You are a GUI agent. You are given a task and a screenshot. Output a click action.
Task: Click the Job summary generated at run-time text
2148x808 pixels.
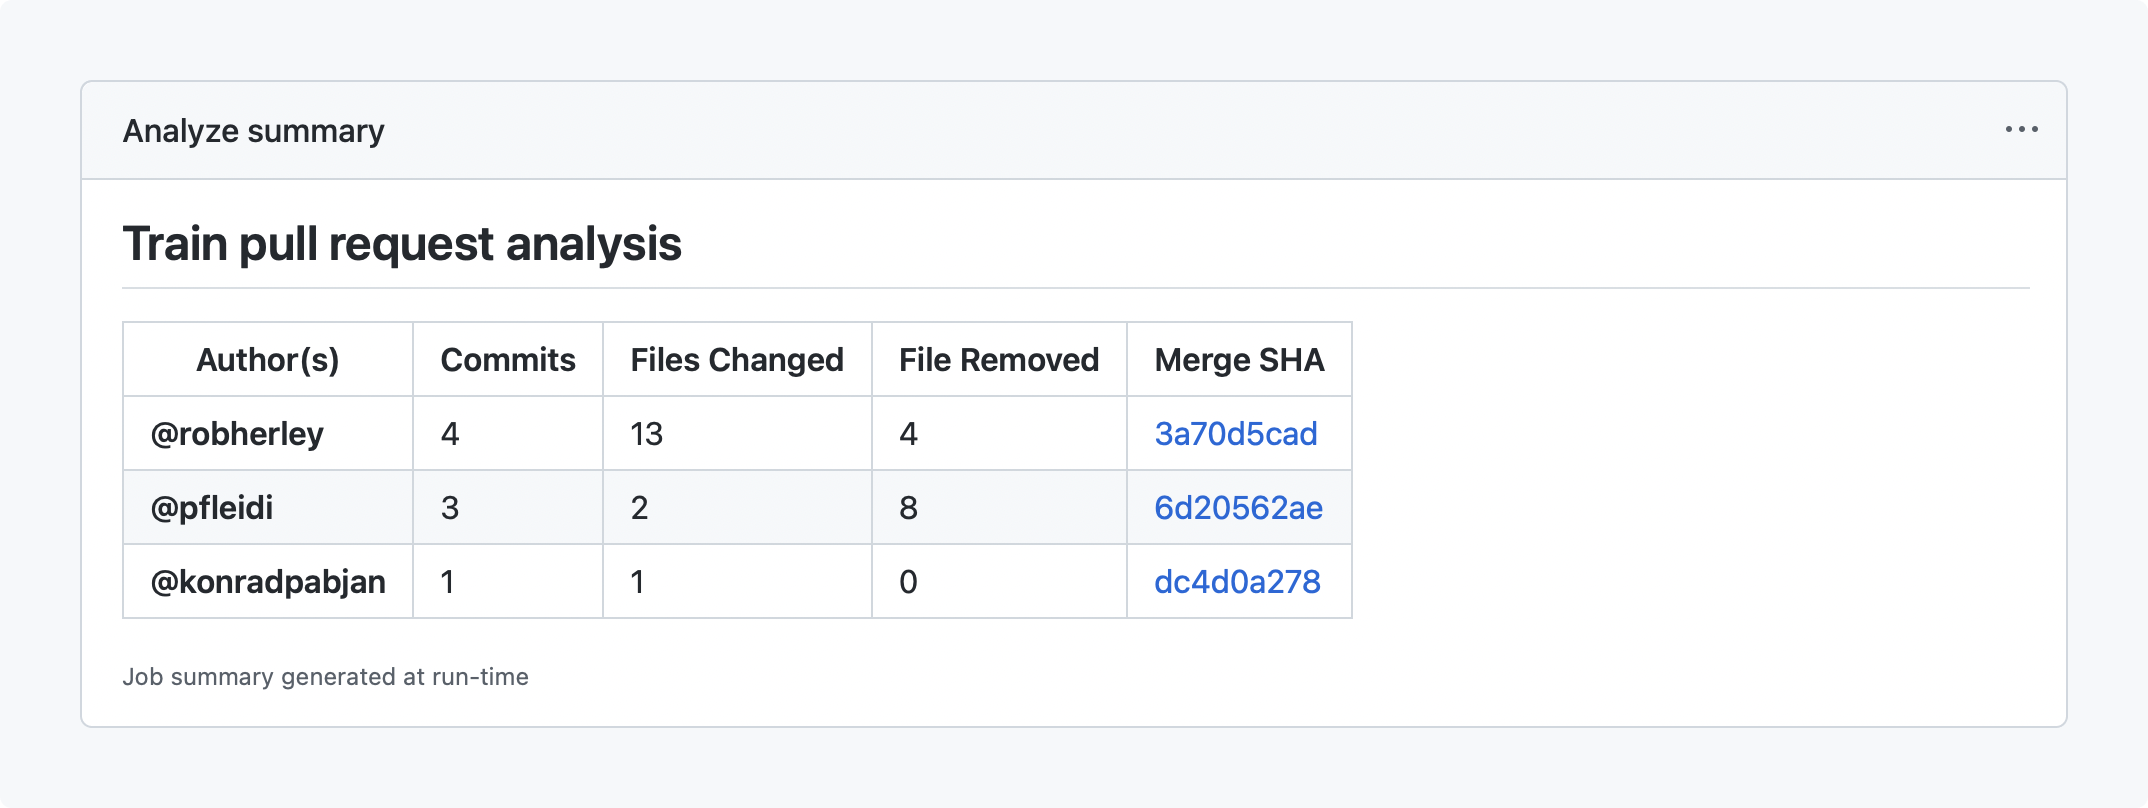(x=325, y=677)
